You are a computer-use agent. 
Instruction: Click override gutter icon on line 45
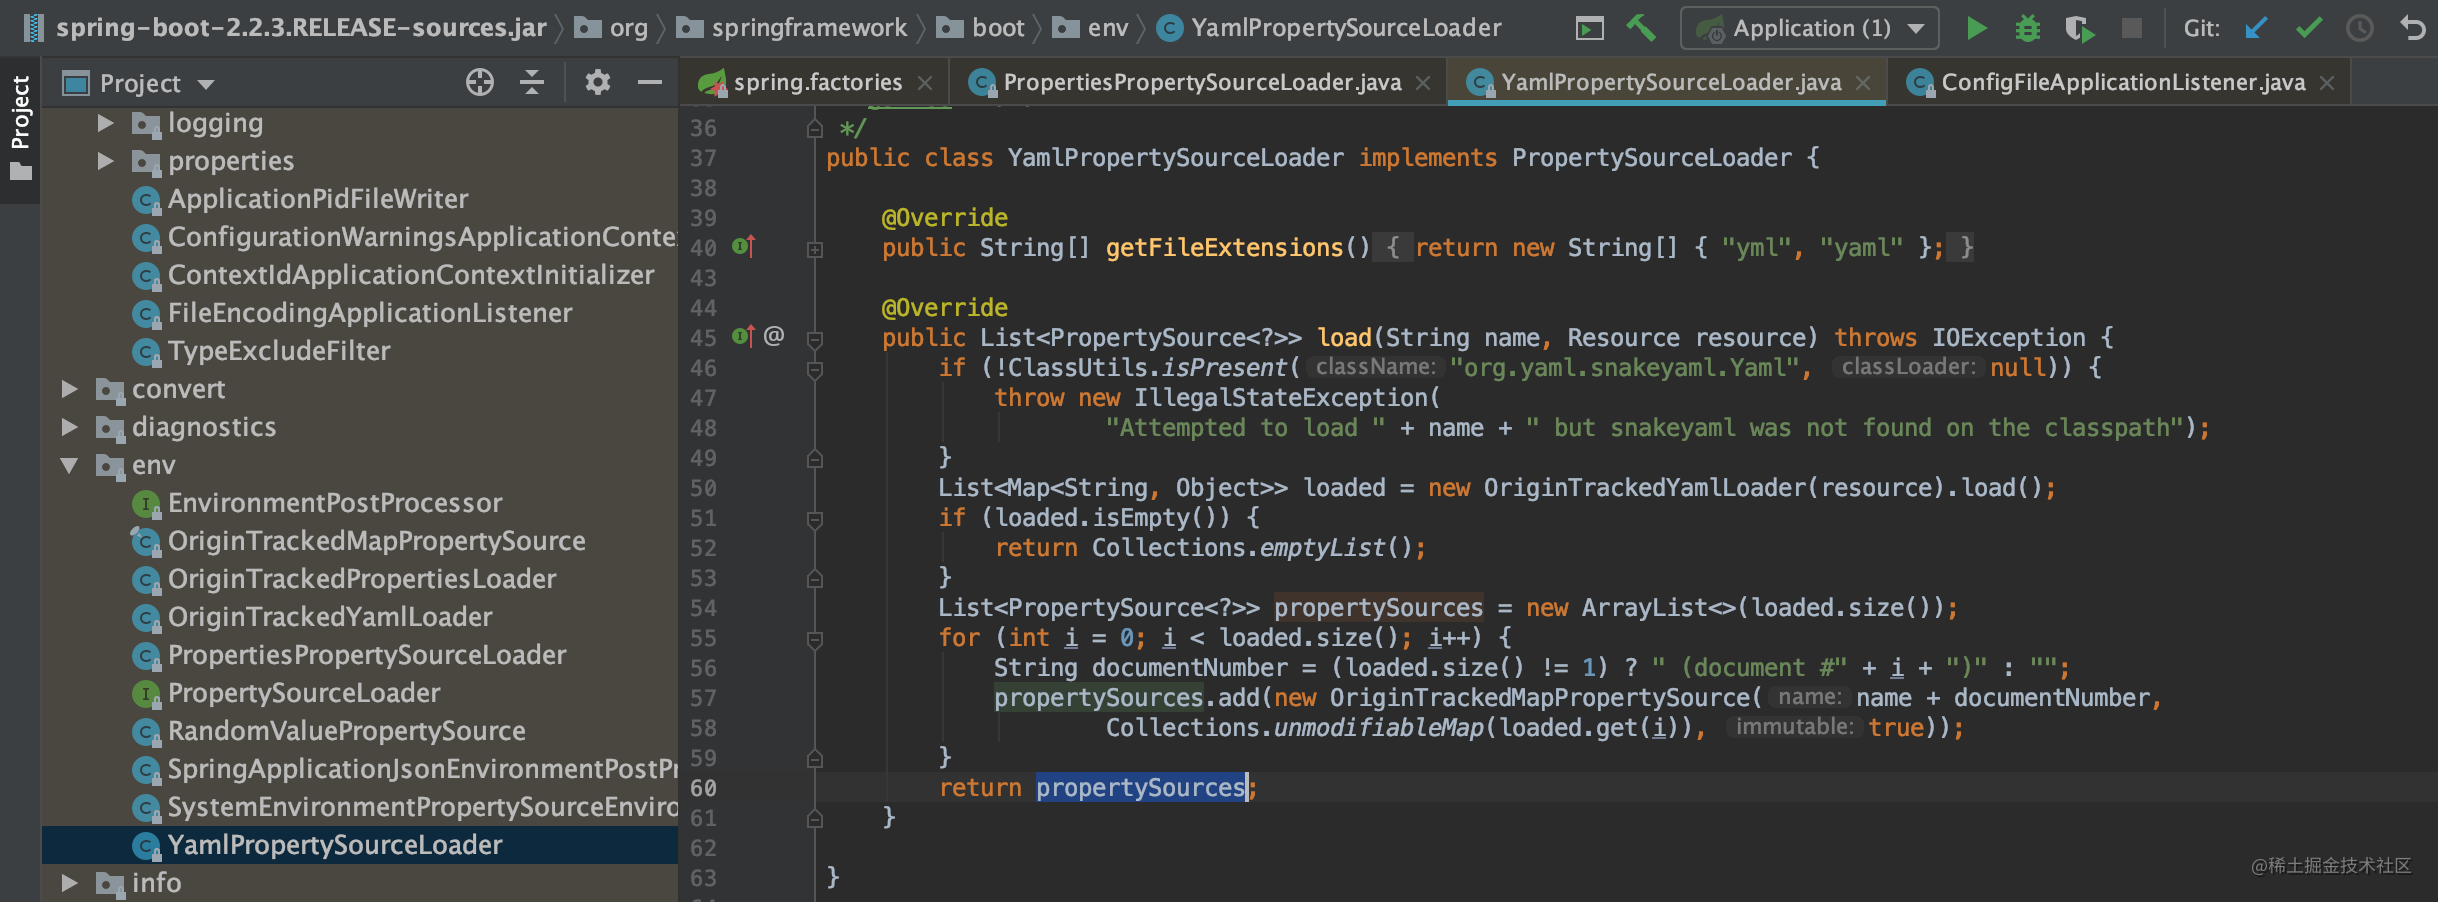743,336
